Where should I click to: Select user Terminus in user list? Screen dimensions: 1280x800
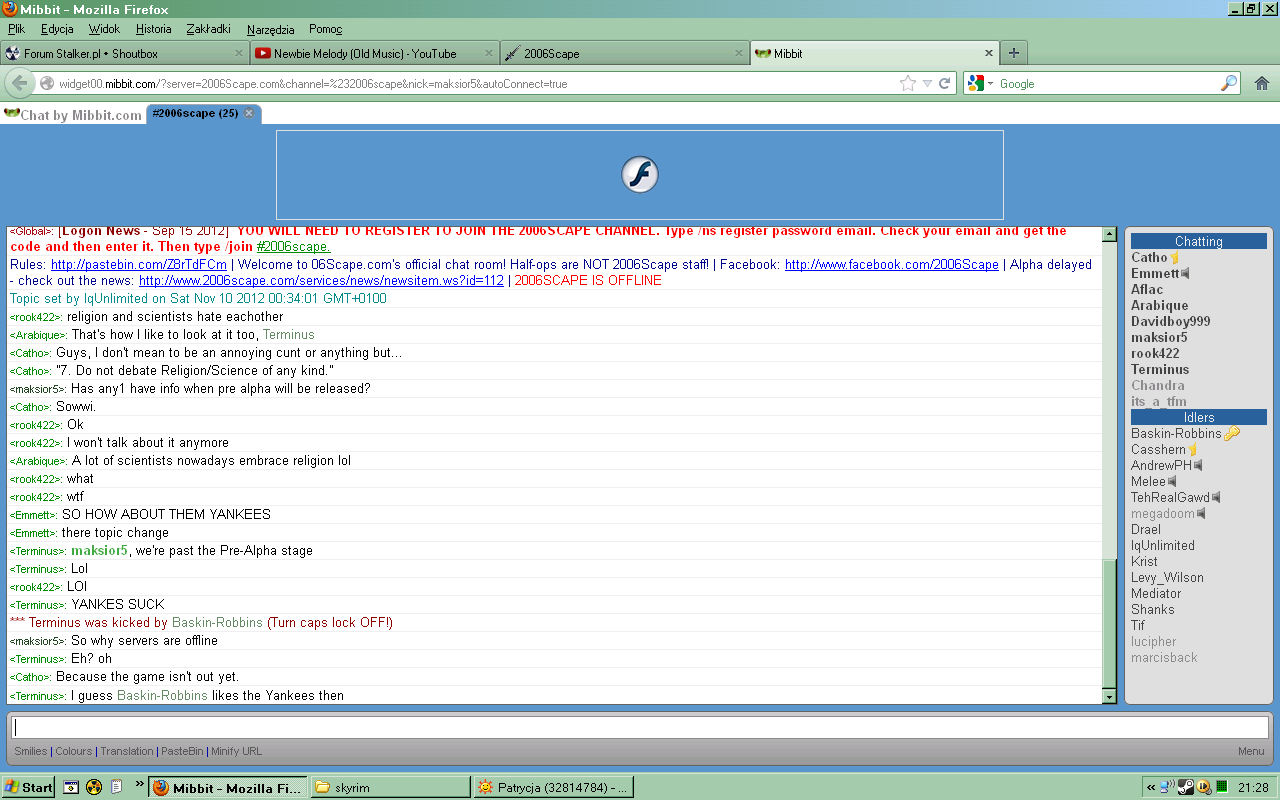1160,369
